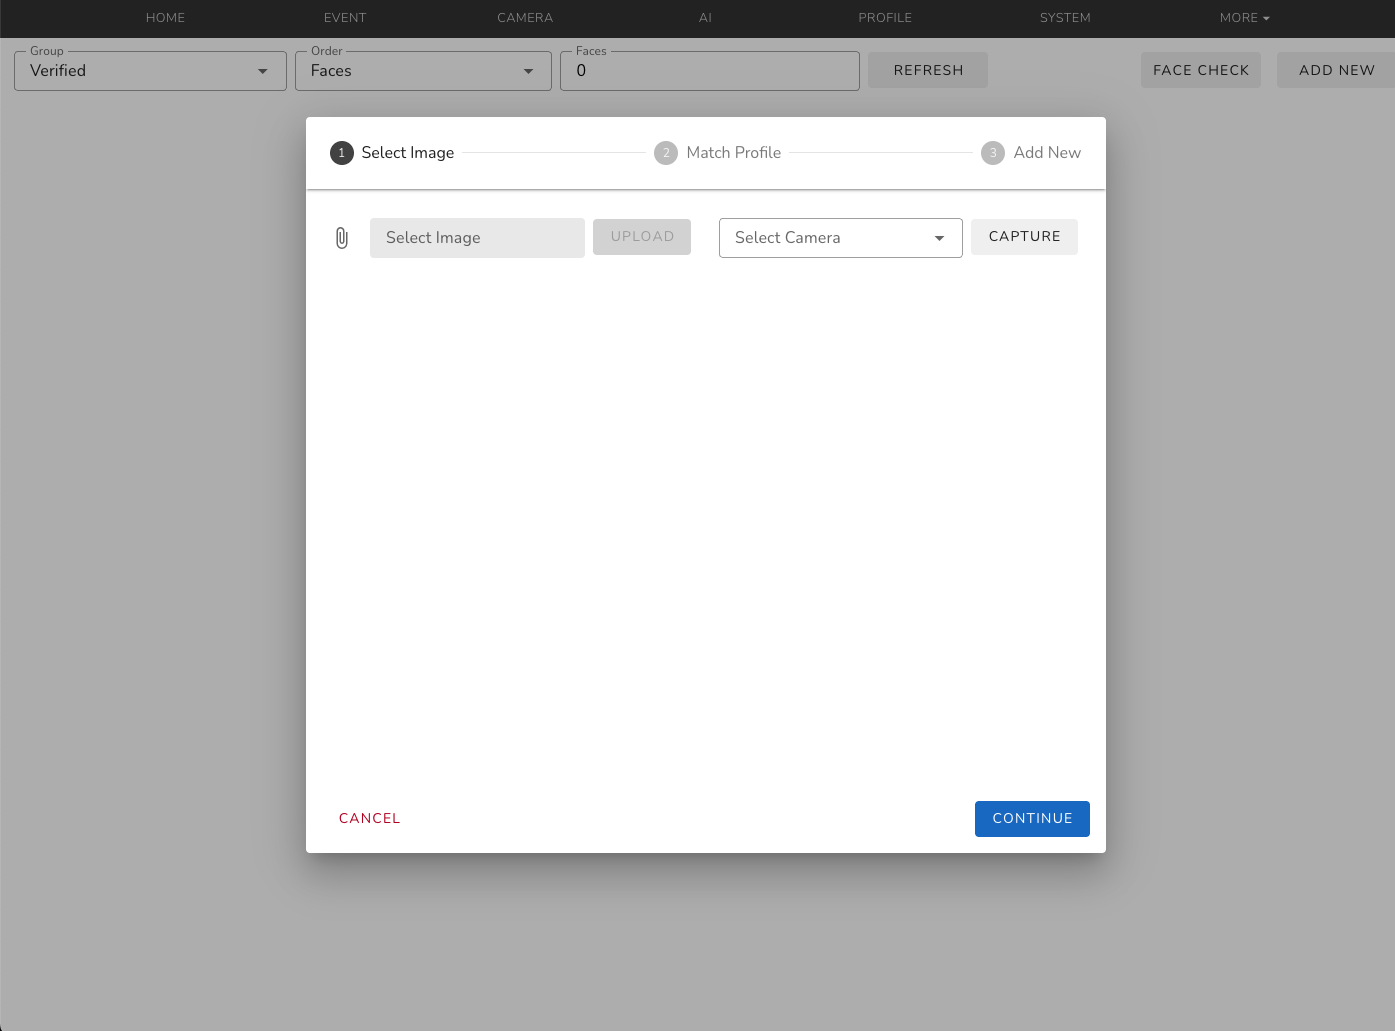The width and height of the screenshot is (1395, 1031).
Task: Click the paperclip attachment icon
Action: point(342,238)
